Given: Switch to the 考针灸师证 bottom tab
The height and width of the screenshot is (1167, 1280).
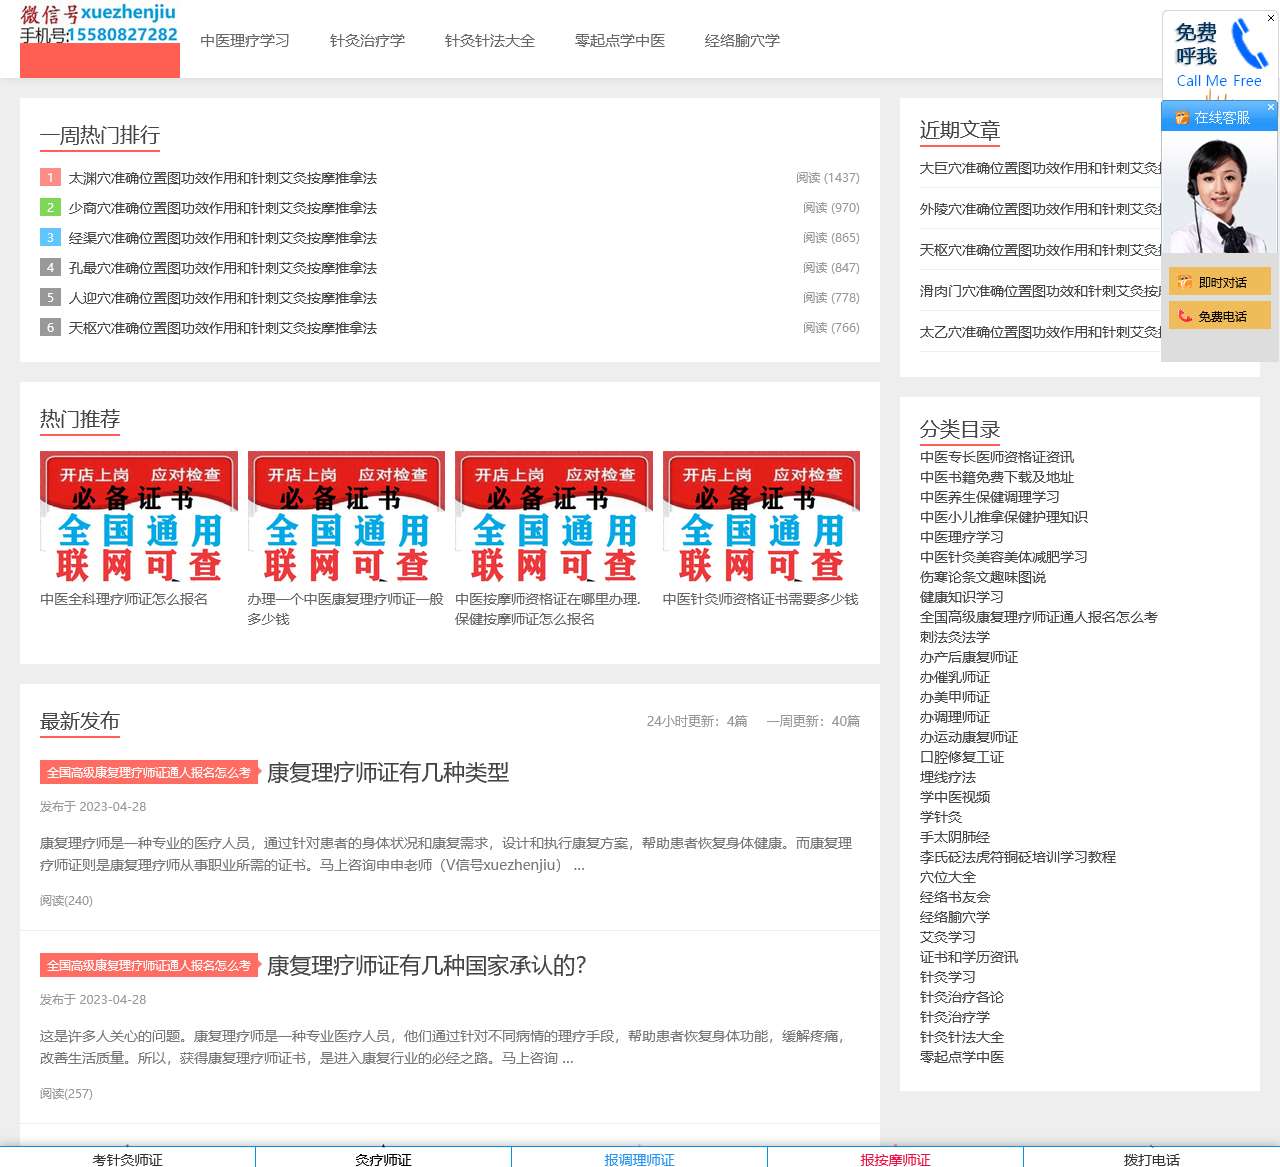Looking at the screenshot, I should 127,1160.
